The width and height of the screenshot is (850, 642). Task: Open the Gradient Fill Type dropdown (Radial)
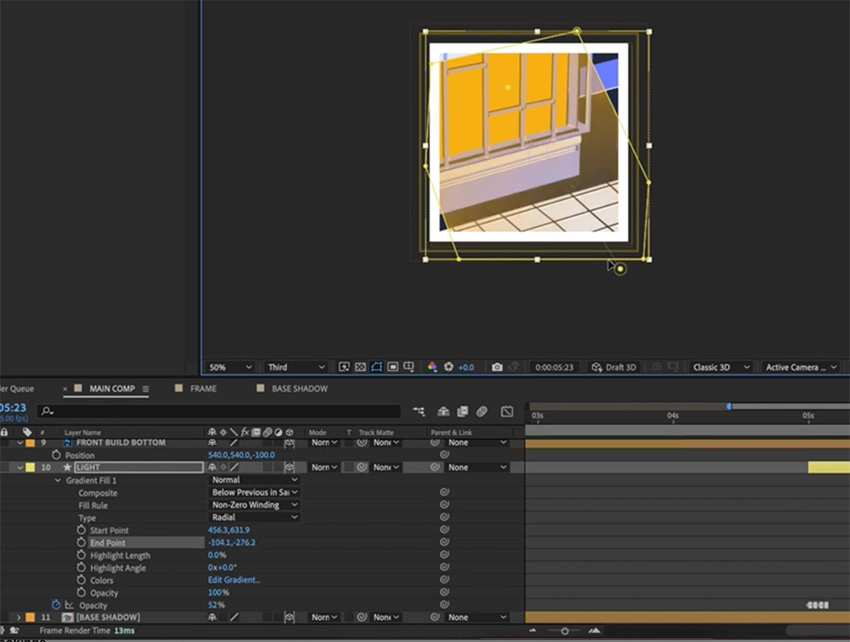[254, 518]
